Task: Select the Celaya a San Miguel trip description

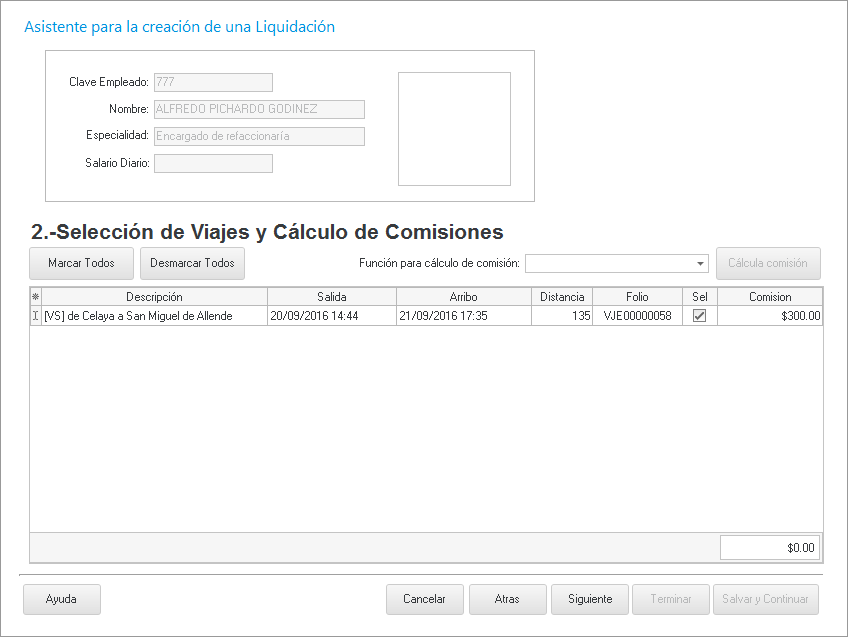Action: (154, 316)
